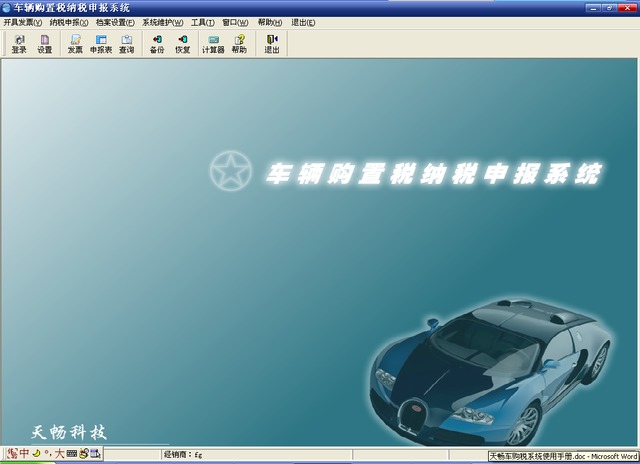This screenshot has height=464, width=640.
Task: Open the 发票 invoice toolbar icon
Action: pyautogui.click(x=75, y=44)
